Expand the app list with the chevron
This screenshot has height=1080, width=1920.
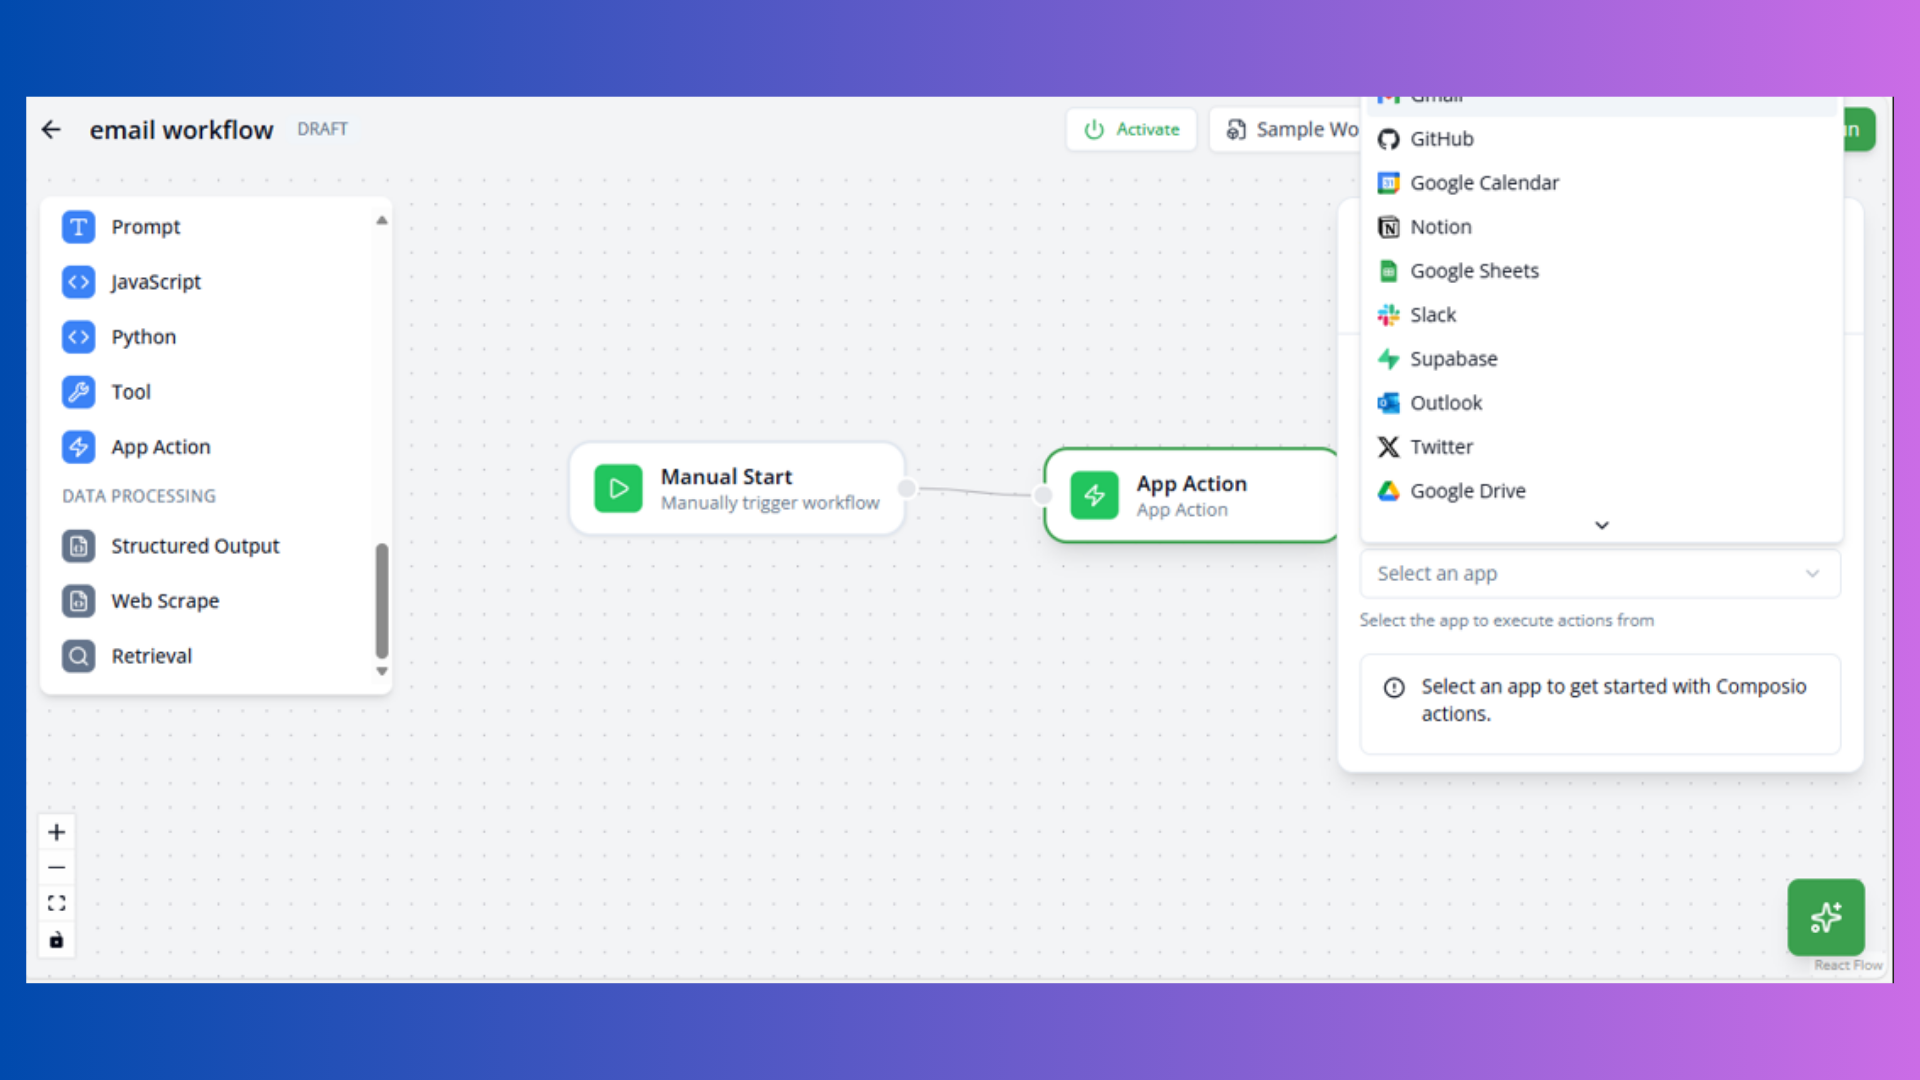click(x=1601, y=525)
